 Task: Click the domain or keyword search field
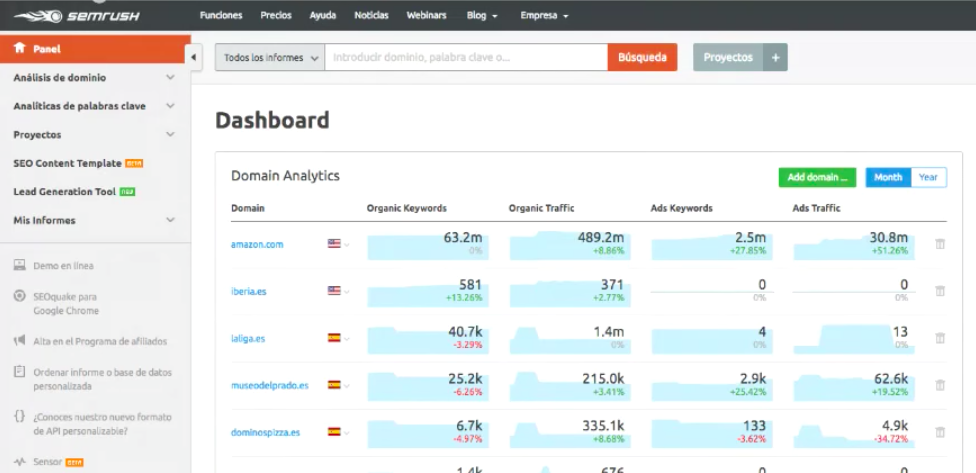[466, 57]
